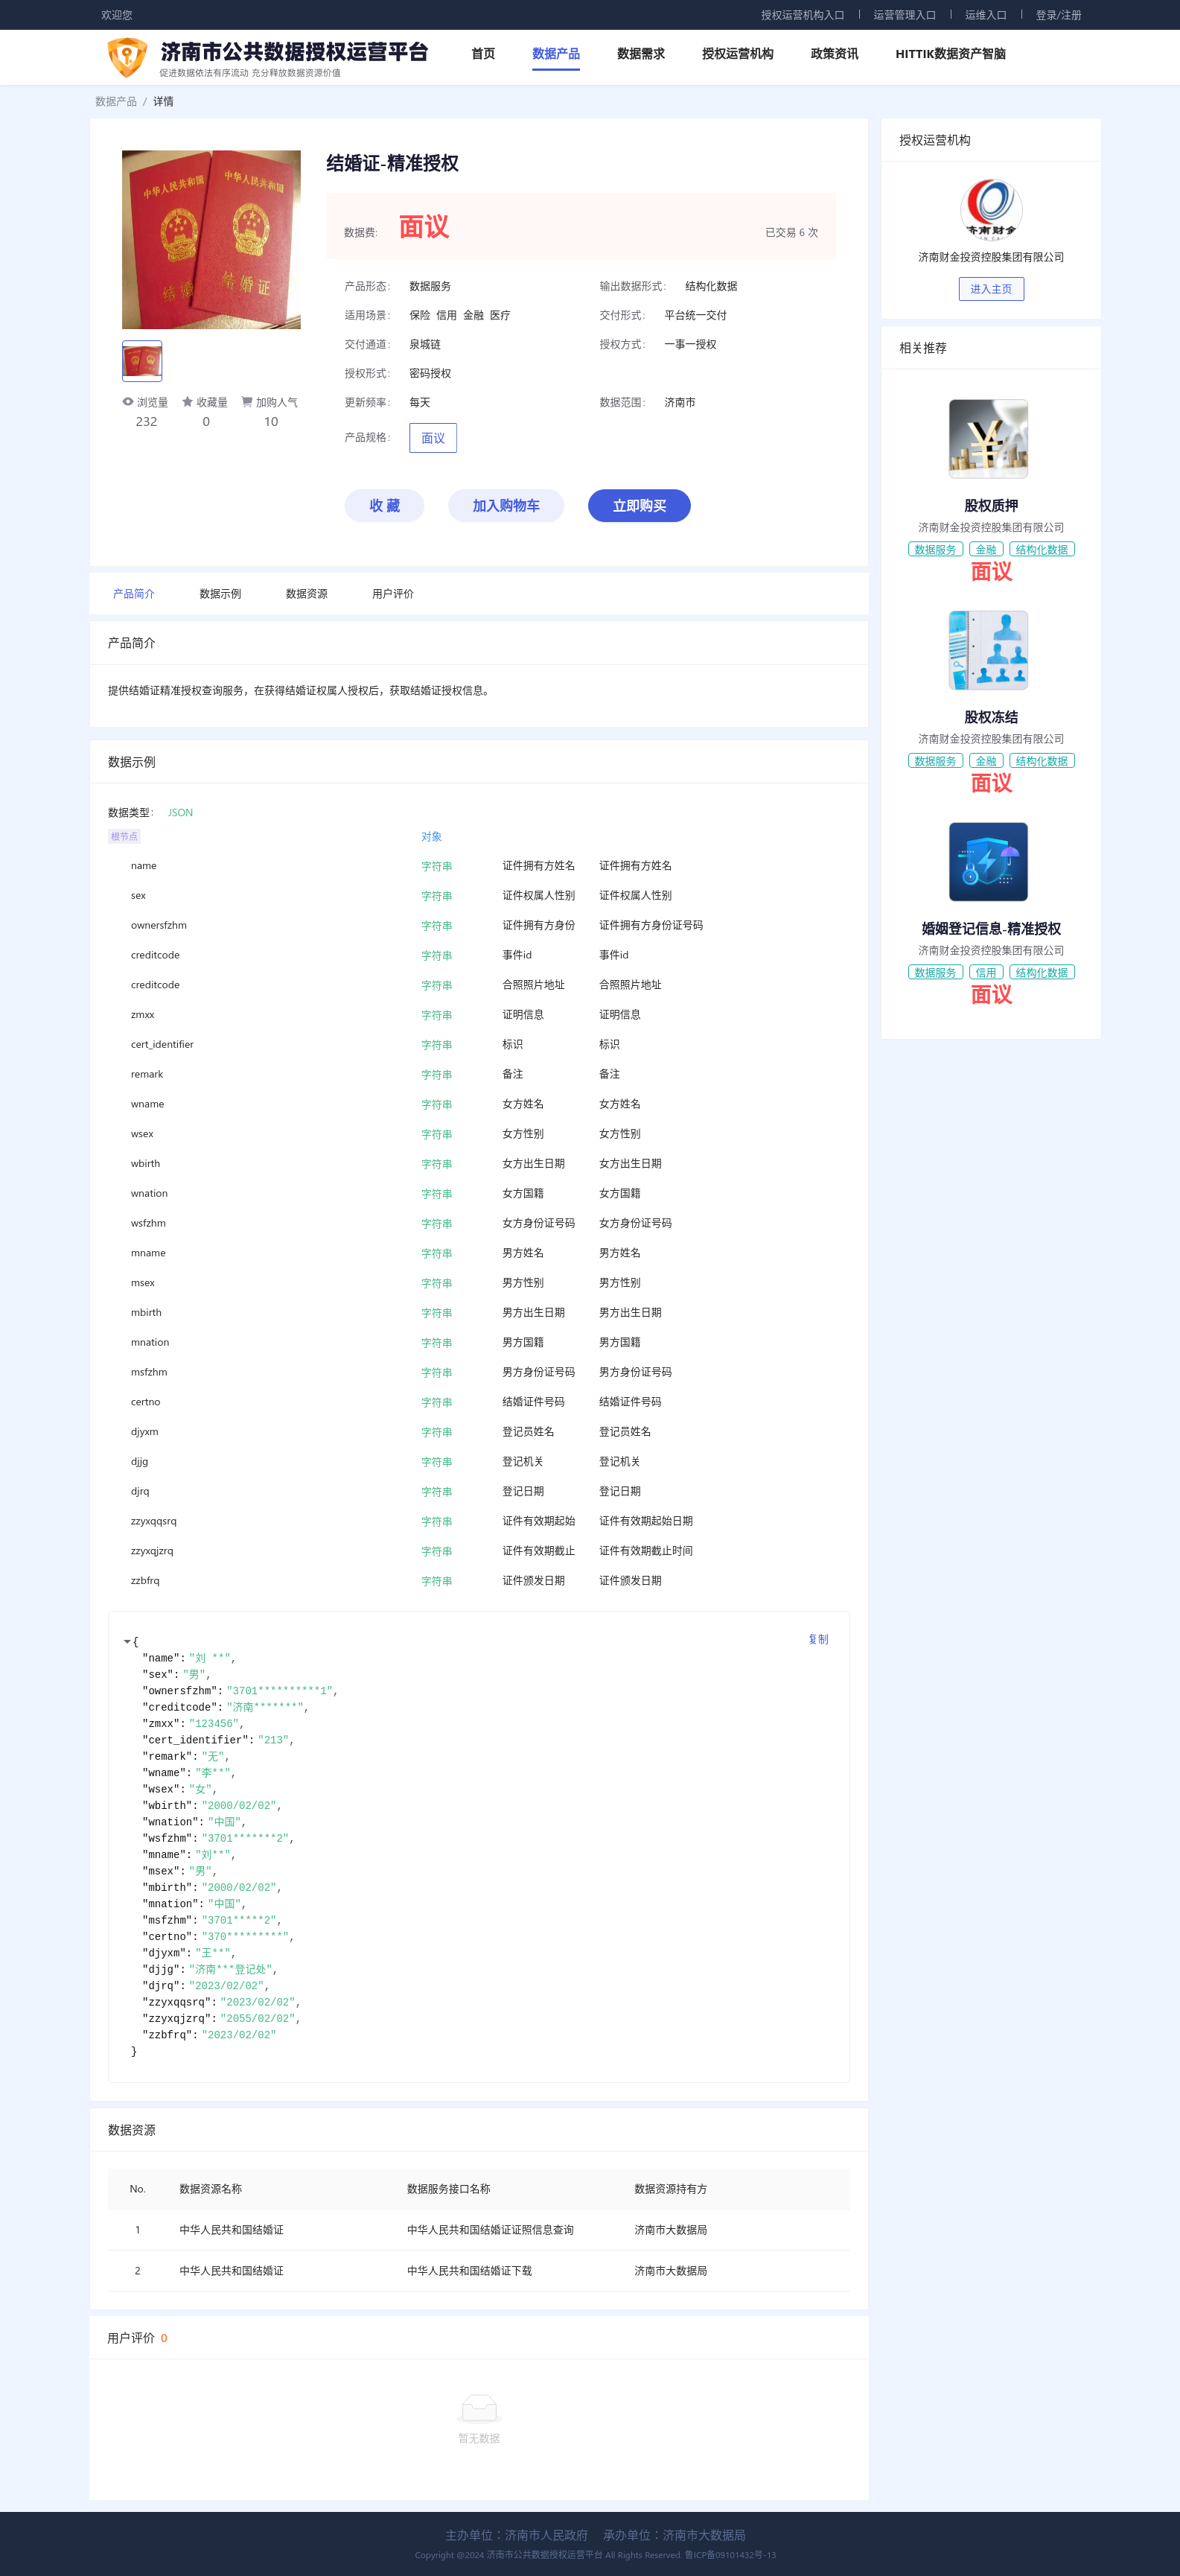Click the platform shield logo icon
This screenshot has height=2576, width=1180.
coord(127,57)
